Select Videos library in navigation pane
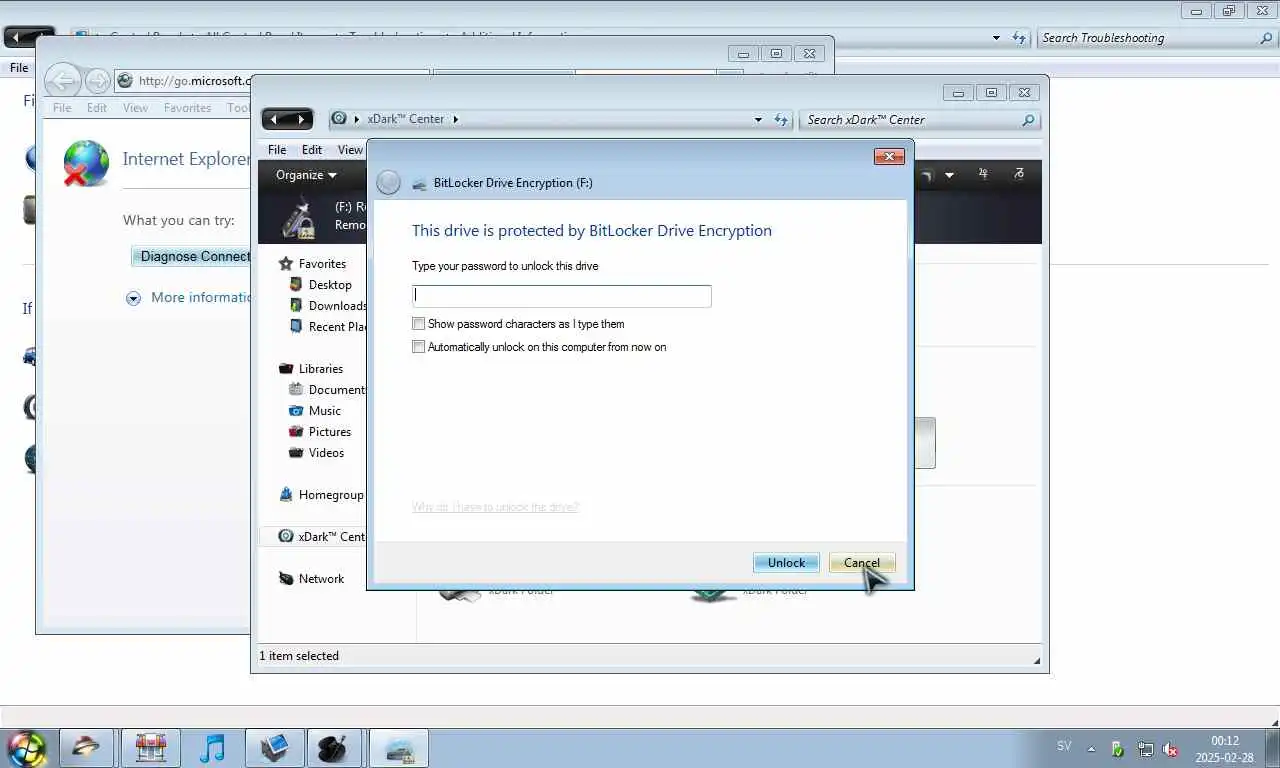The image size is (1280, 768). pos(326,453)
